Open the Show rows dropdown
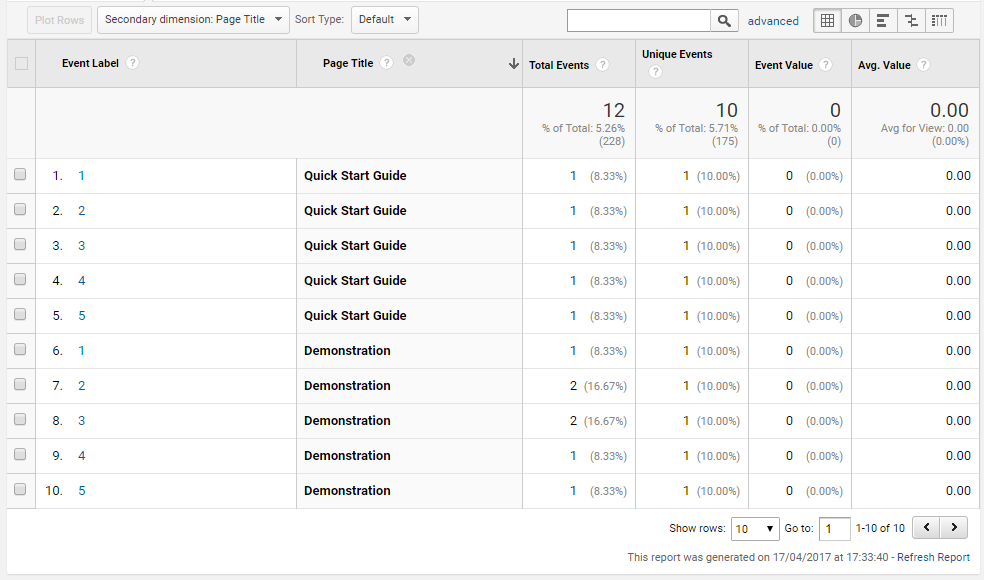This screenshot has height=580, width=984. pos(756,528)
